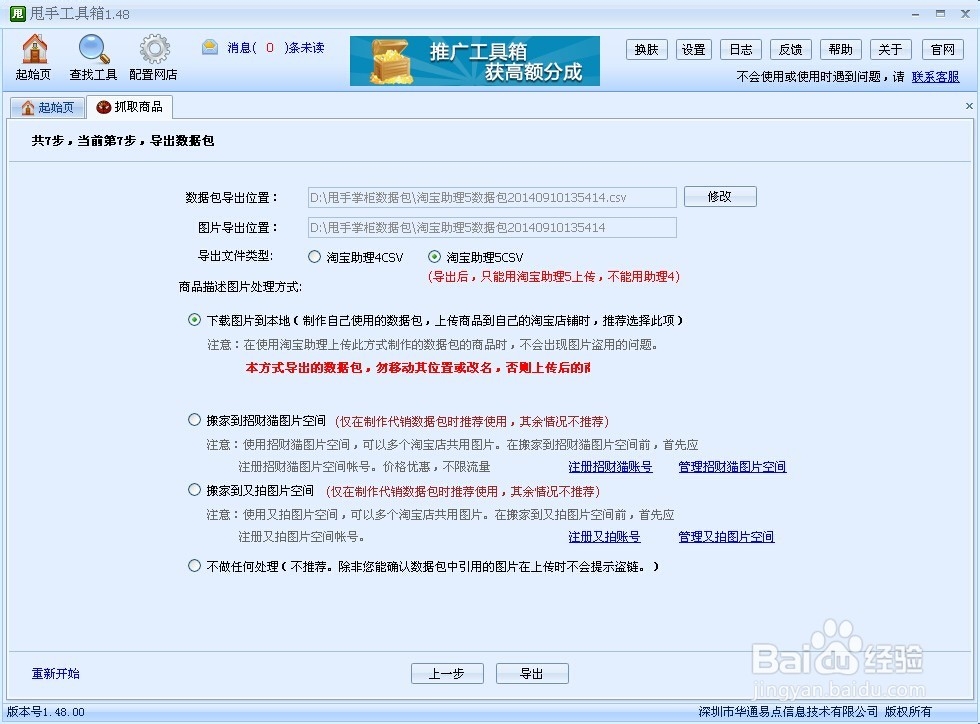The height and width of the screenshot is (724, 980).
Task: Open 注册又拍账号 link
Action: click(604, 536)
